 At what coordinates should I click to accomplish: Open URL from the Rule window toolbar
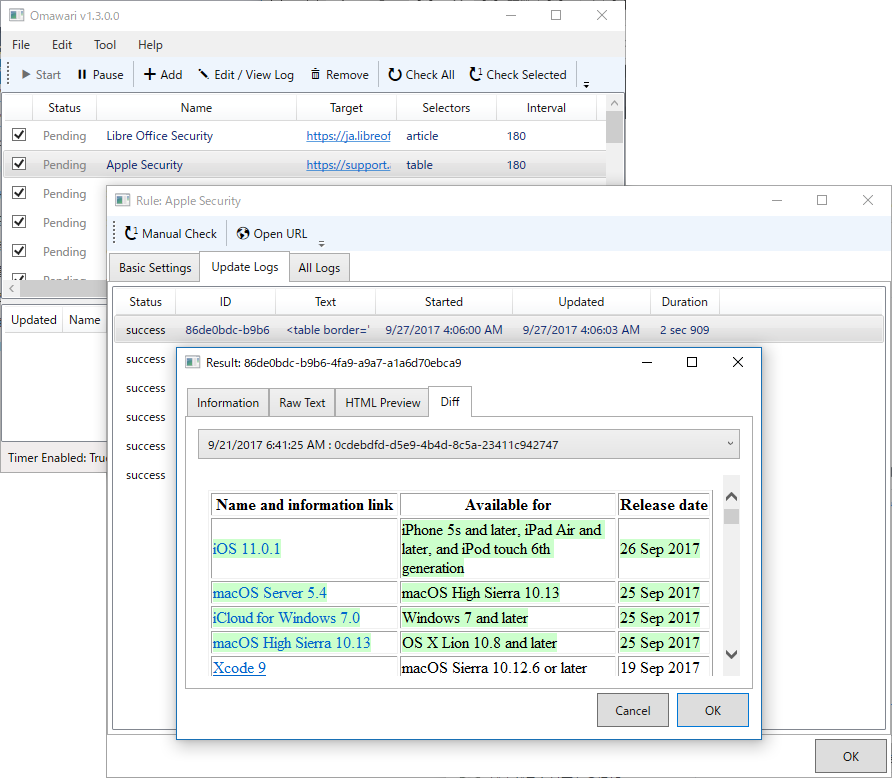click(272, 234)
